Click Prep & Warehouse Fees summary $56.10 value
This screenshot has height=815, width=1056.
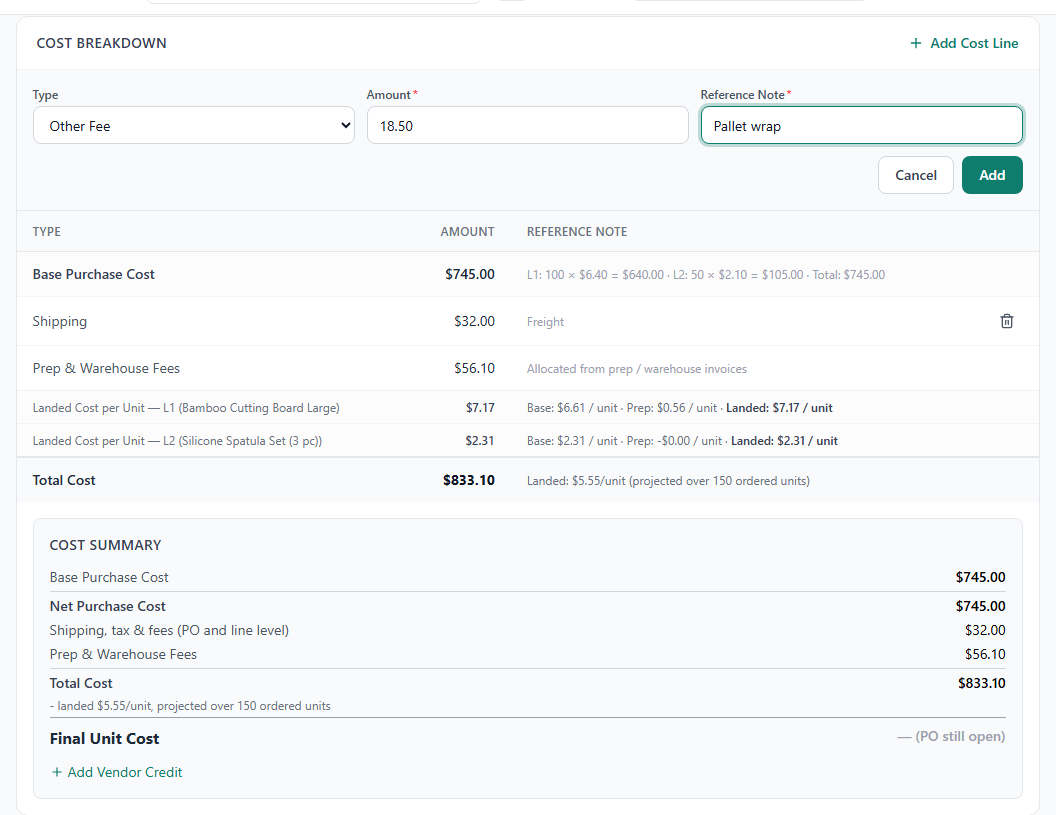[985, 654]
